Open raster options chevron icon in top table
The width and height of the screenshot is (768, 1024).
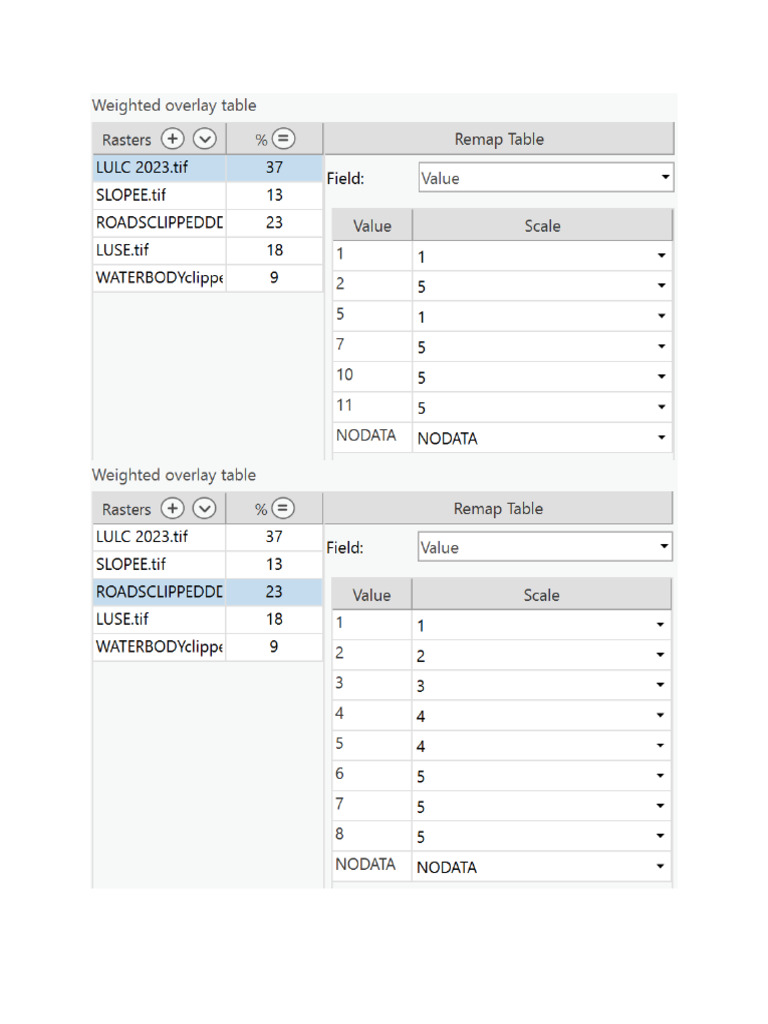tap(204, 138)
